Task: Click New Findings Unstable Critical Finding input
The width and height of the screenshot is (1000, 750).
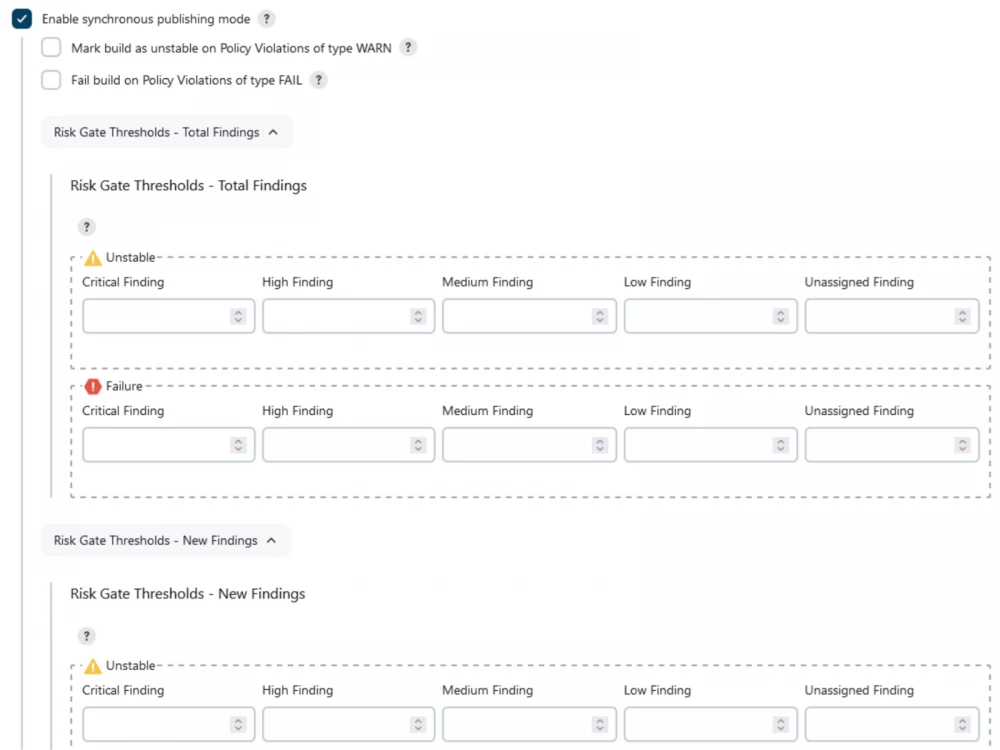Action: (x=157, y=724)
